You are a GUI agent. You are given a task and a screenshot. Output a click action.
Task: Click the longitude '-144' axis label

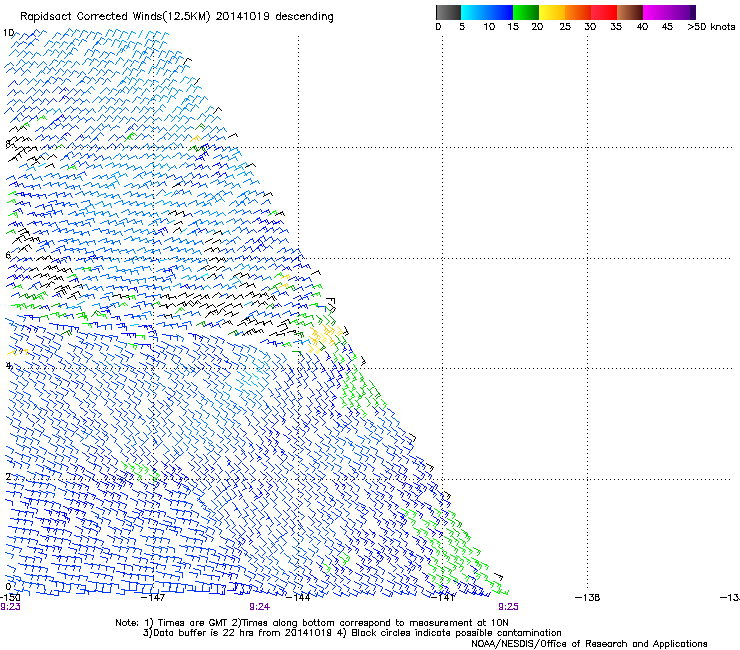[298, 598]
